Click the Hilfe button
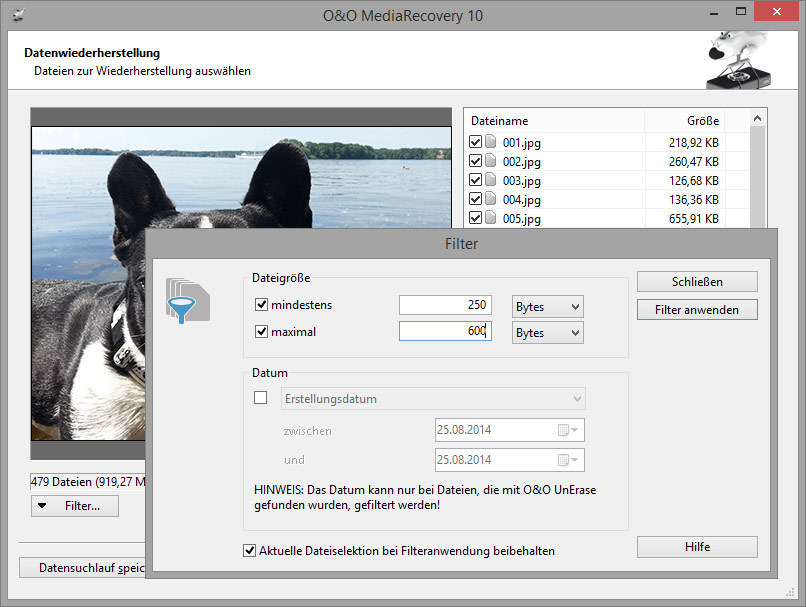 tap(697, 547)
